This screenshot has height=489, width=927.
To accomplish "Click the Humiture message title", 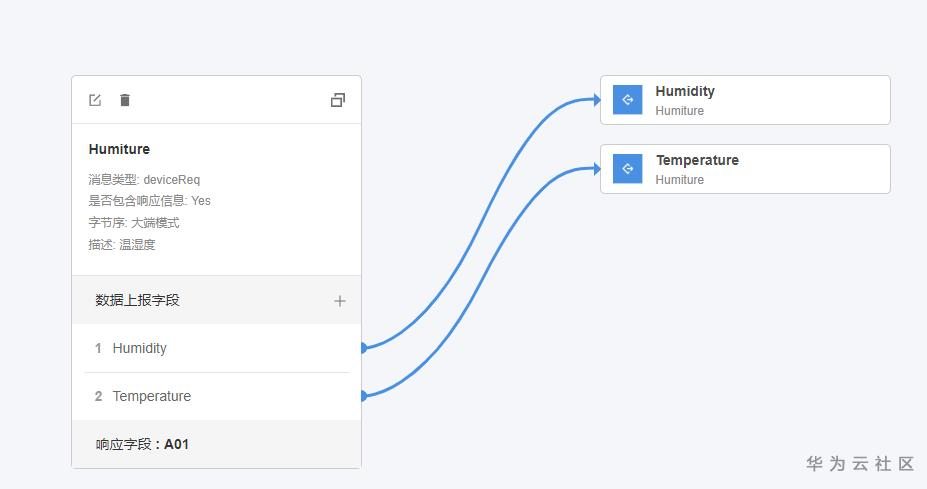I will [x=119, y=149].
